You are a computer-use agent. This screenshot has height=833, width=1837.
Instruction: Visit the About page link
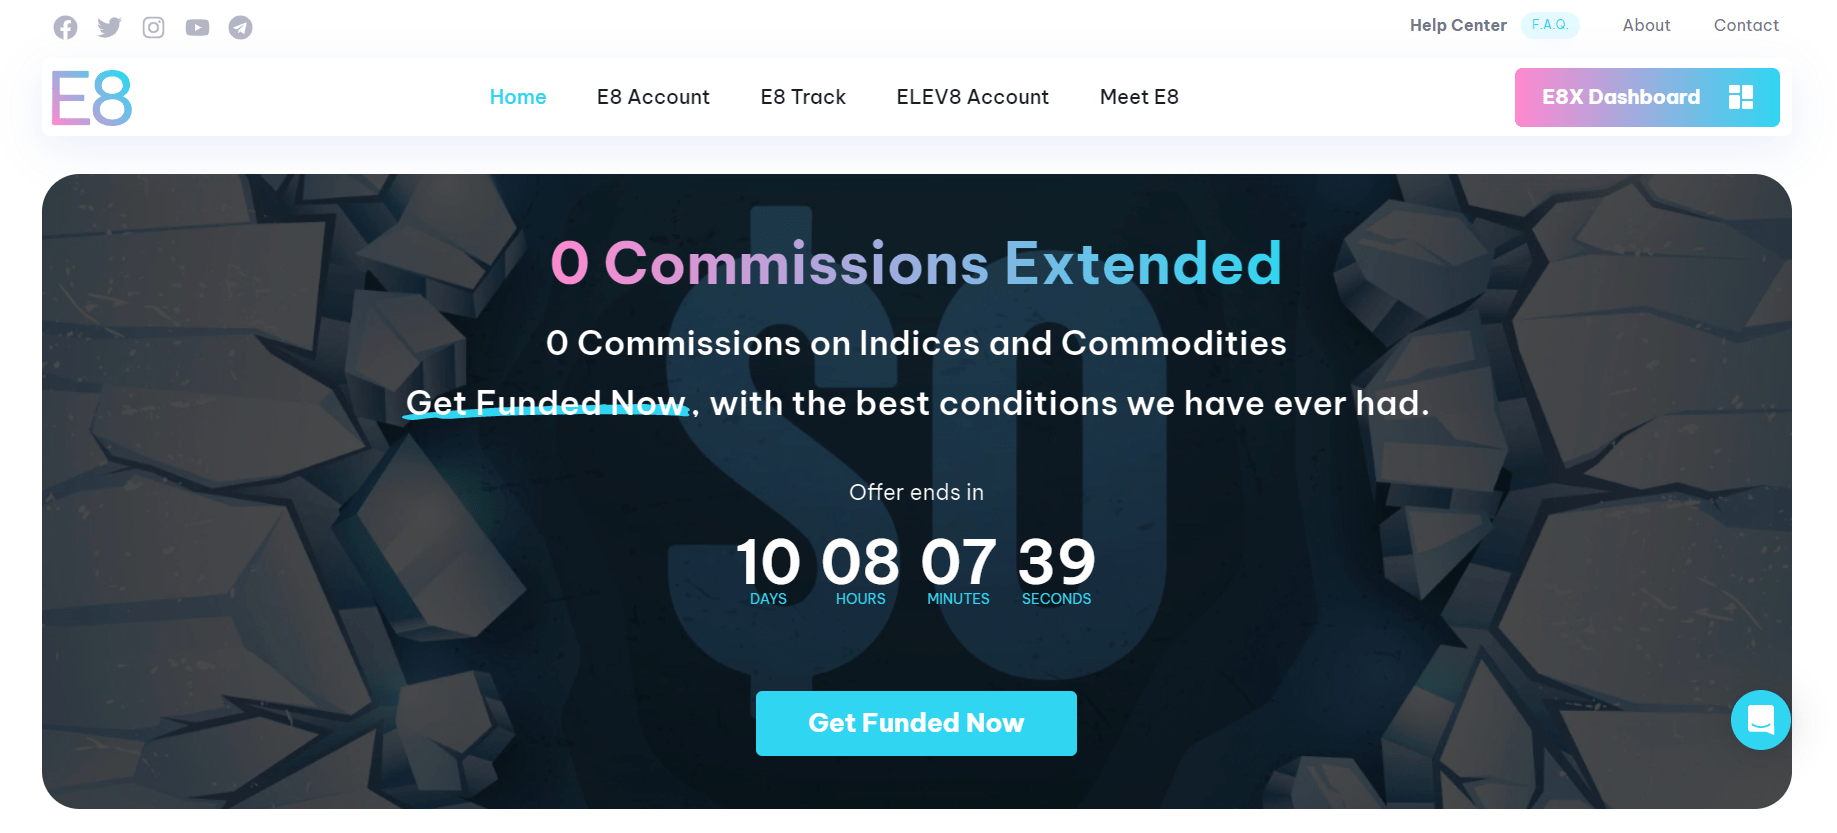pyautogui.click(x=1646, y=25)
